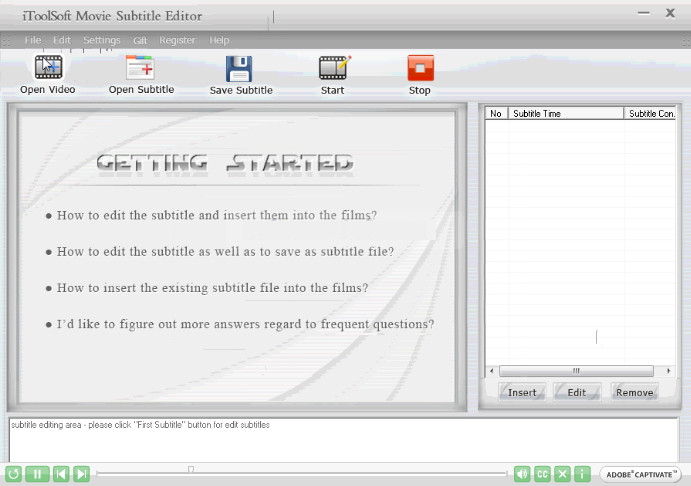Open the File menu
691x486 pixels.
(x=33, y=40)
